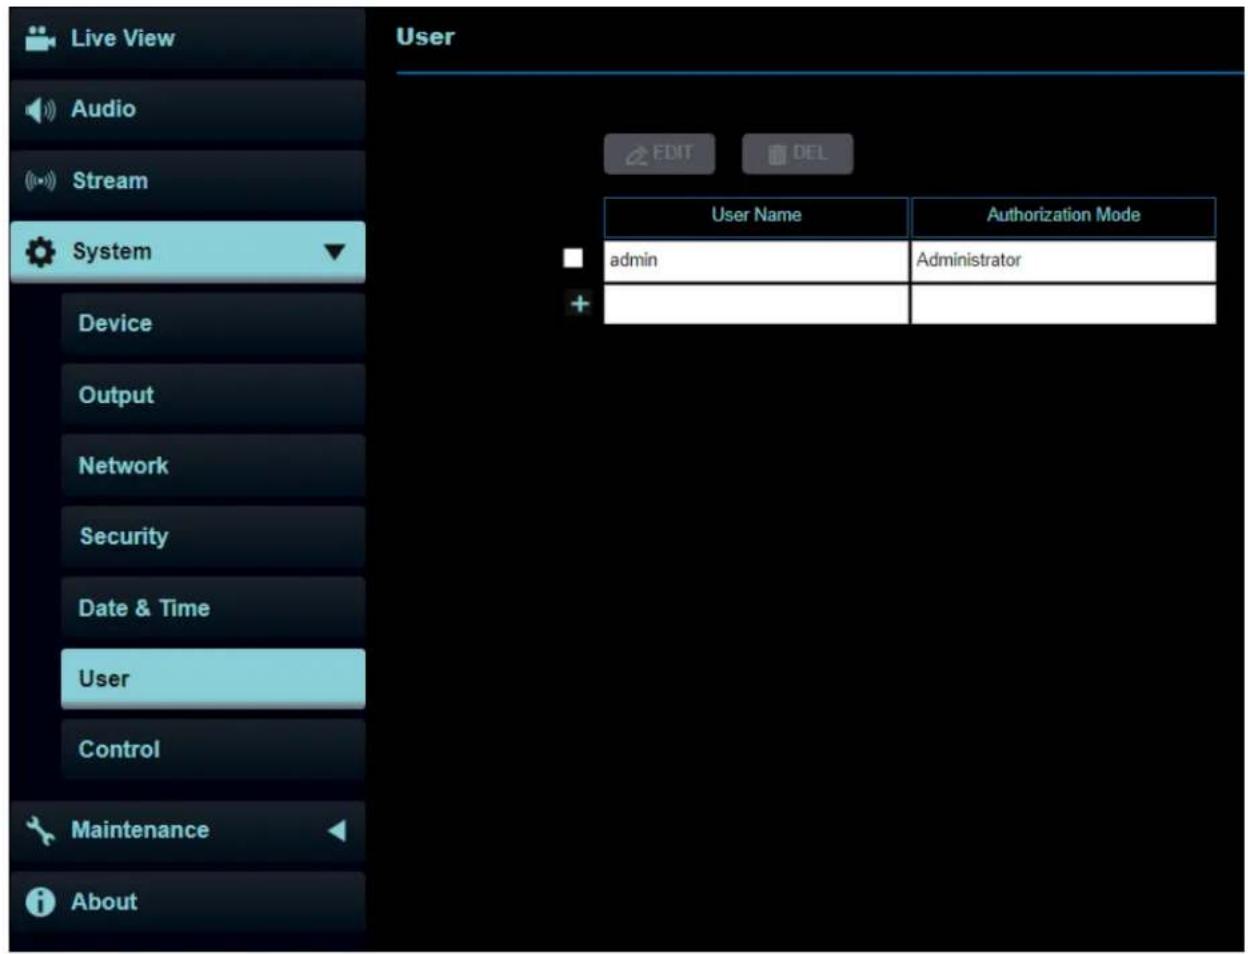Open the Control submenu item

click(213, 750)
